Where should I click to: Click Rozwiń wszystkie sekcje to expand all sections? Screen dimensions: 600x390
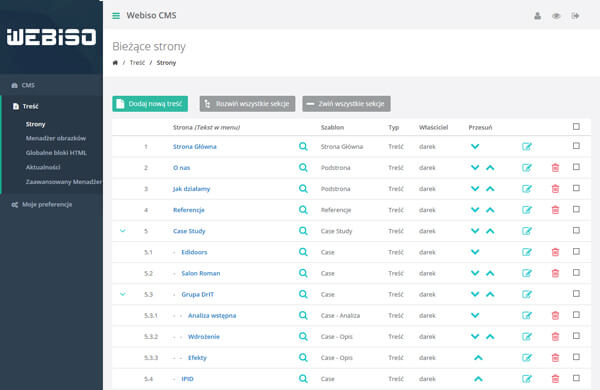(x=247, y=104)
